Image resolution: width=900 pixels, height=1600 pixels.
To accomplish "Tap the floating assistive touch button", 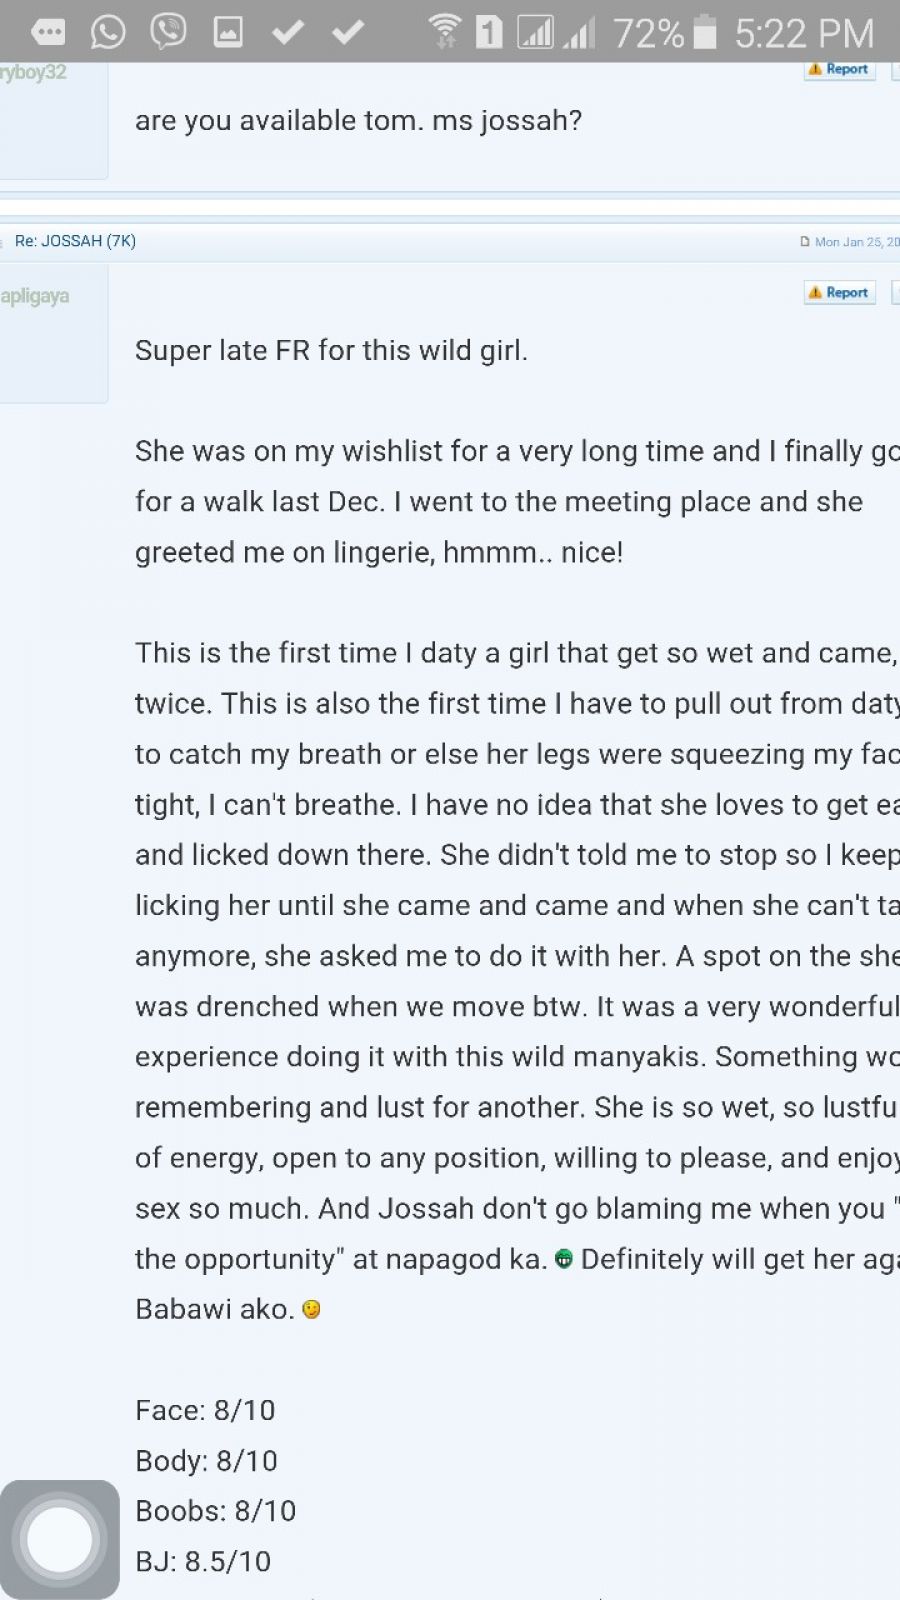I will (60, 1539).
